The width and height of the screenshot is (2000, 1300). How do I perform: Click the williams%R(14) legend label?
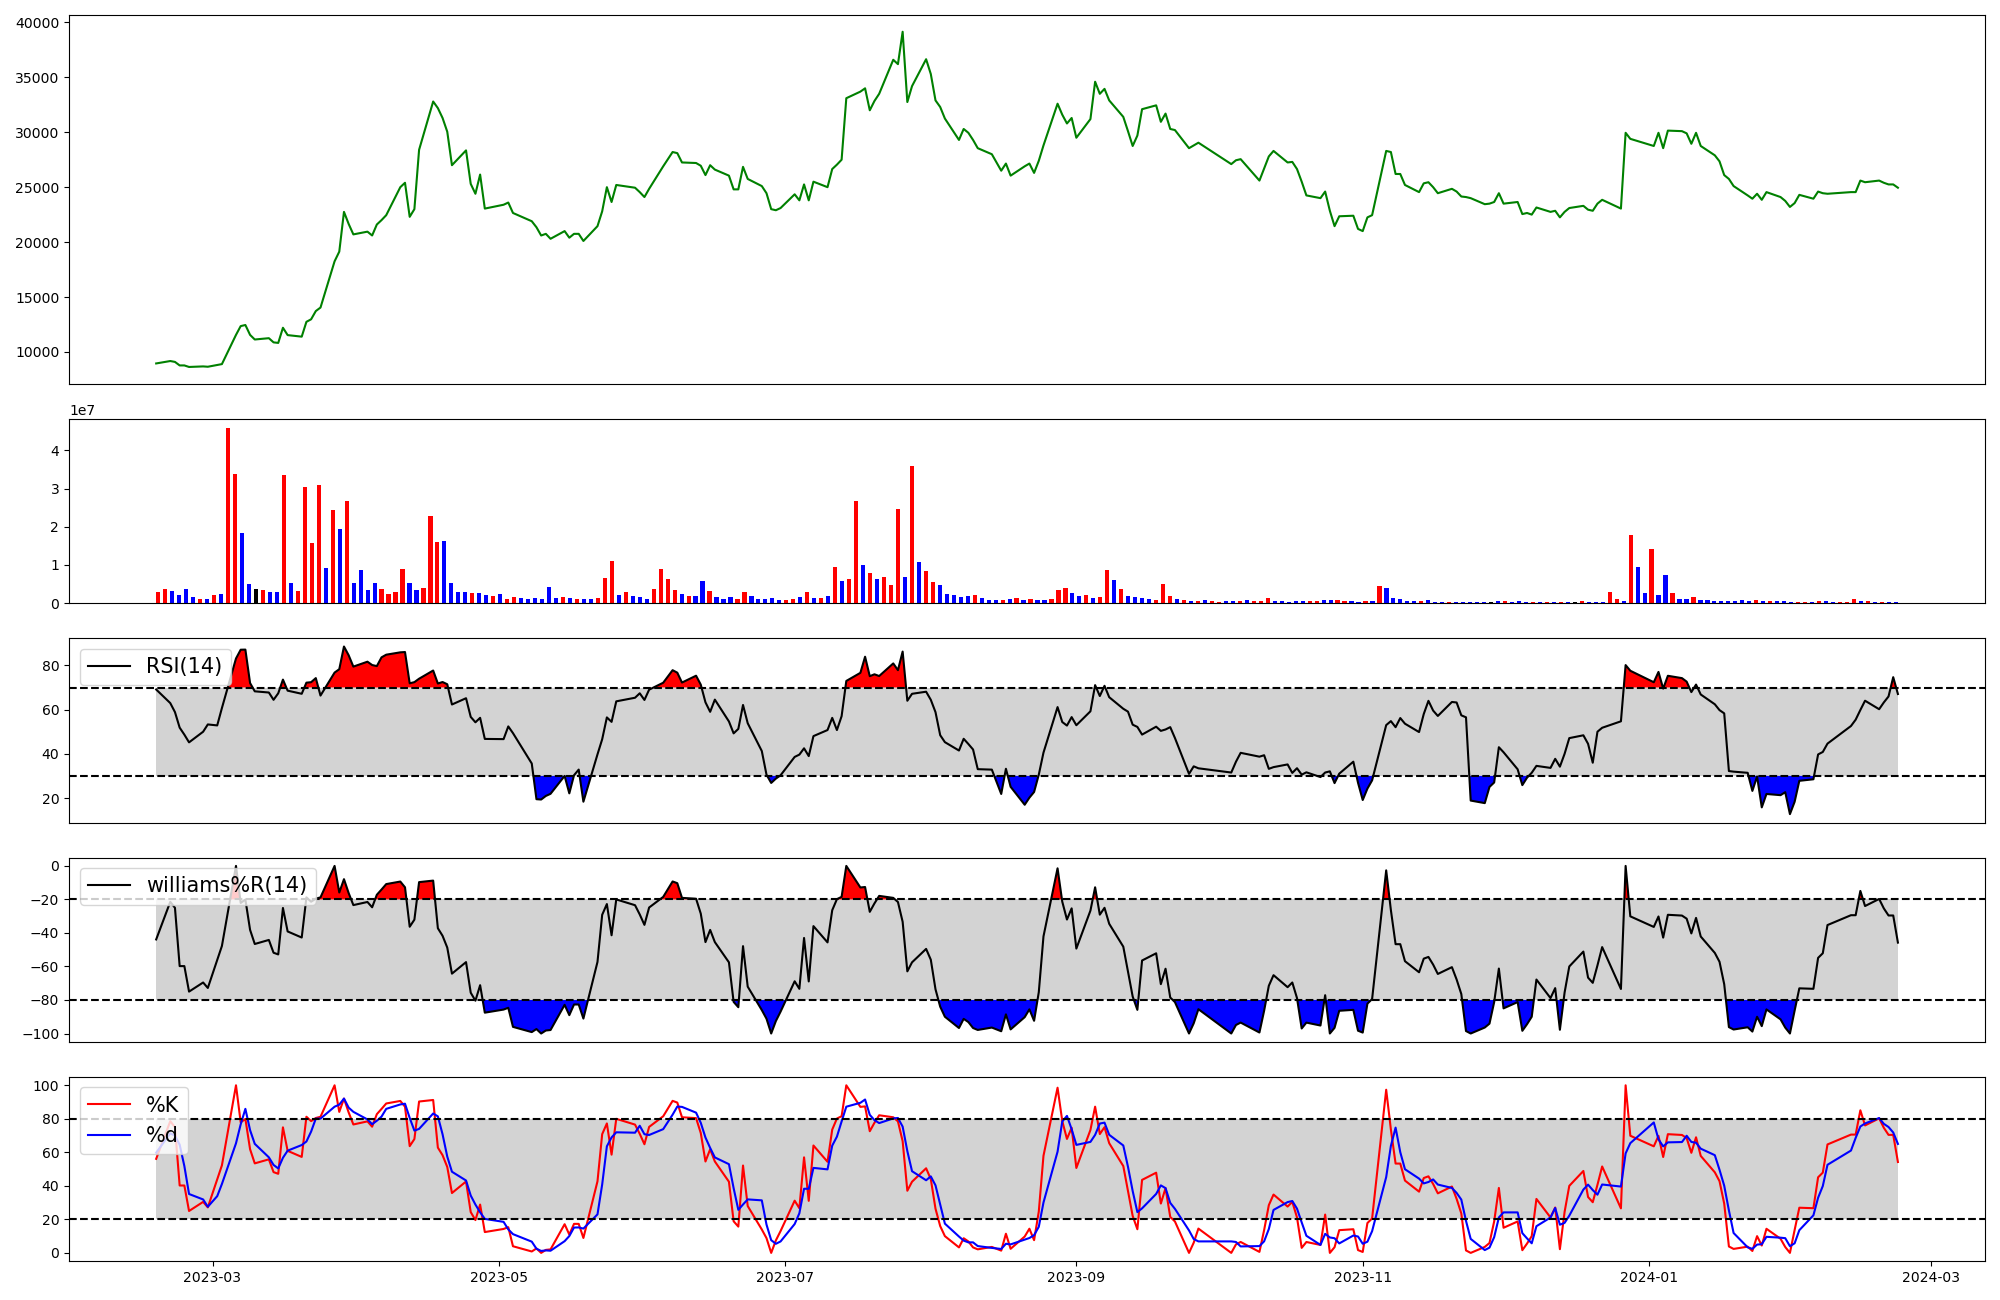(x=227, y=885)
